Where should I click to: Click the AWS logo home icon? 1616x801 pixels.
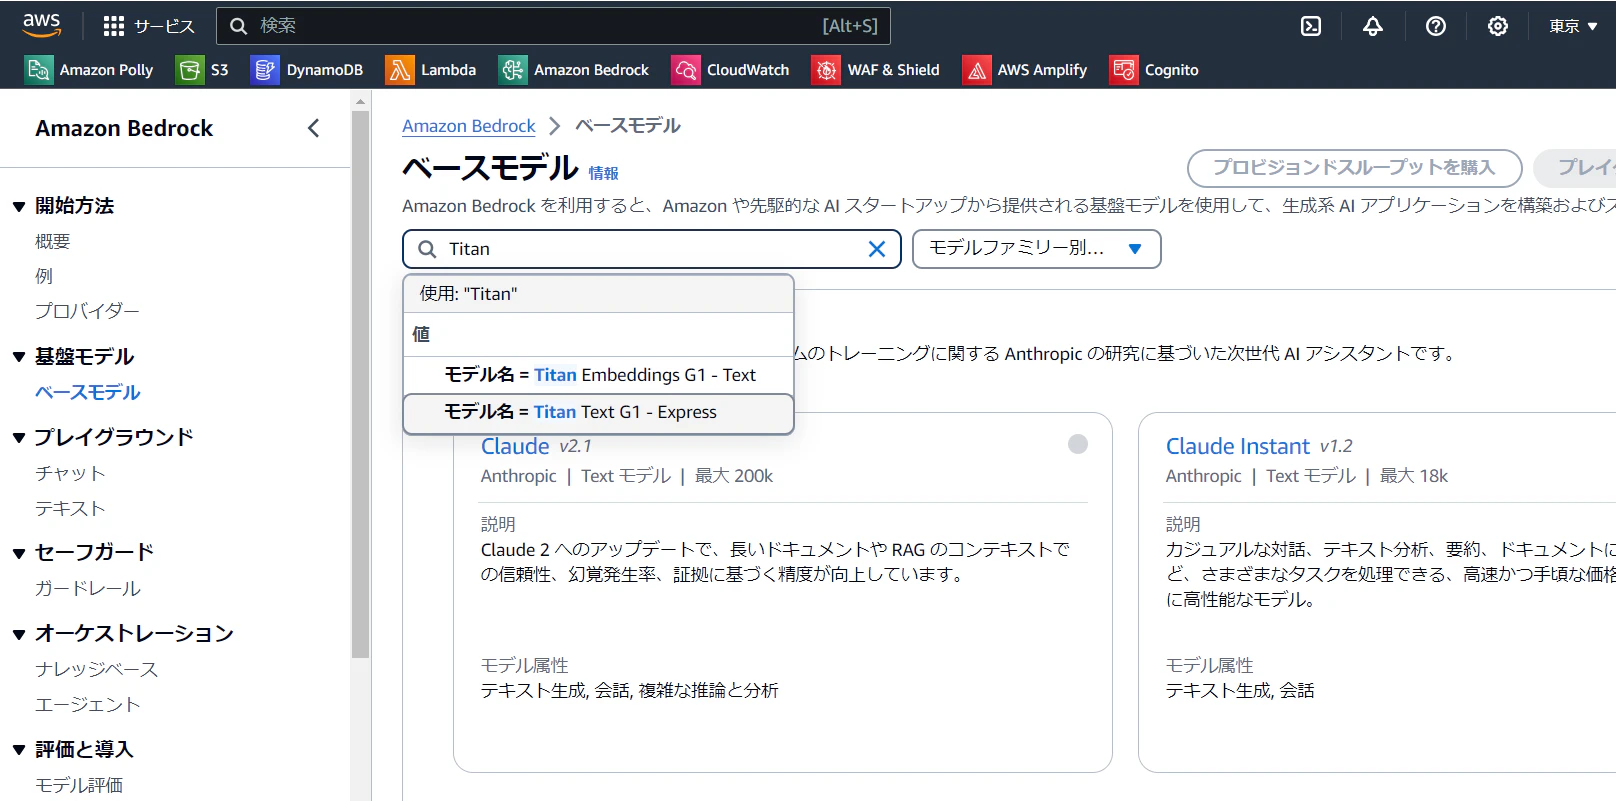point(42,25)
